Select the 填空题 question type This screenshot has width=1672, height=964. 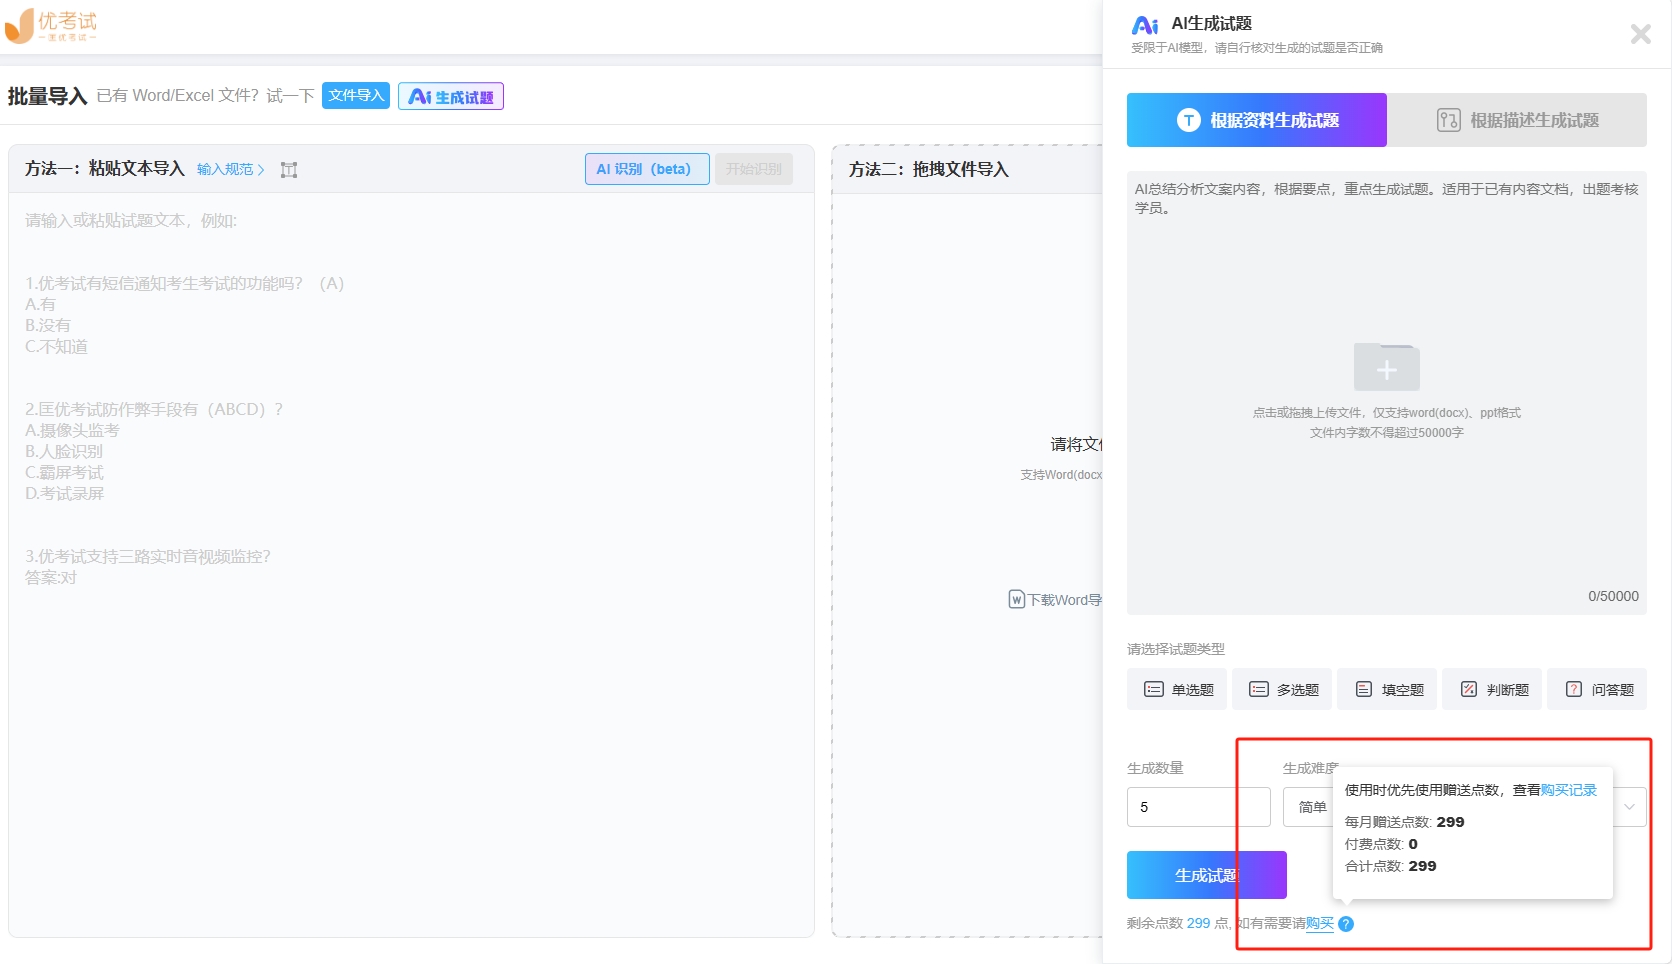tap(1387, 689)
